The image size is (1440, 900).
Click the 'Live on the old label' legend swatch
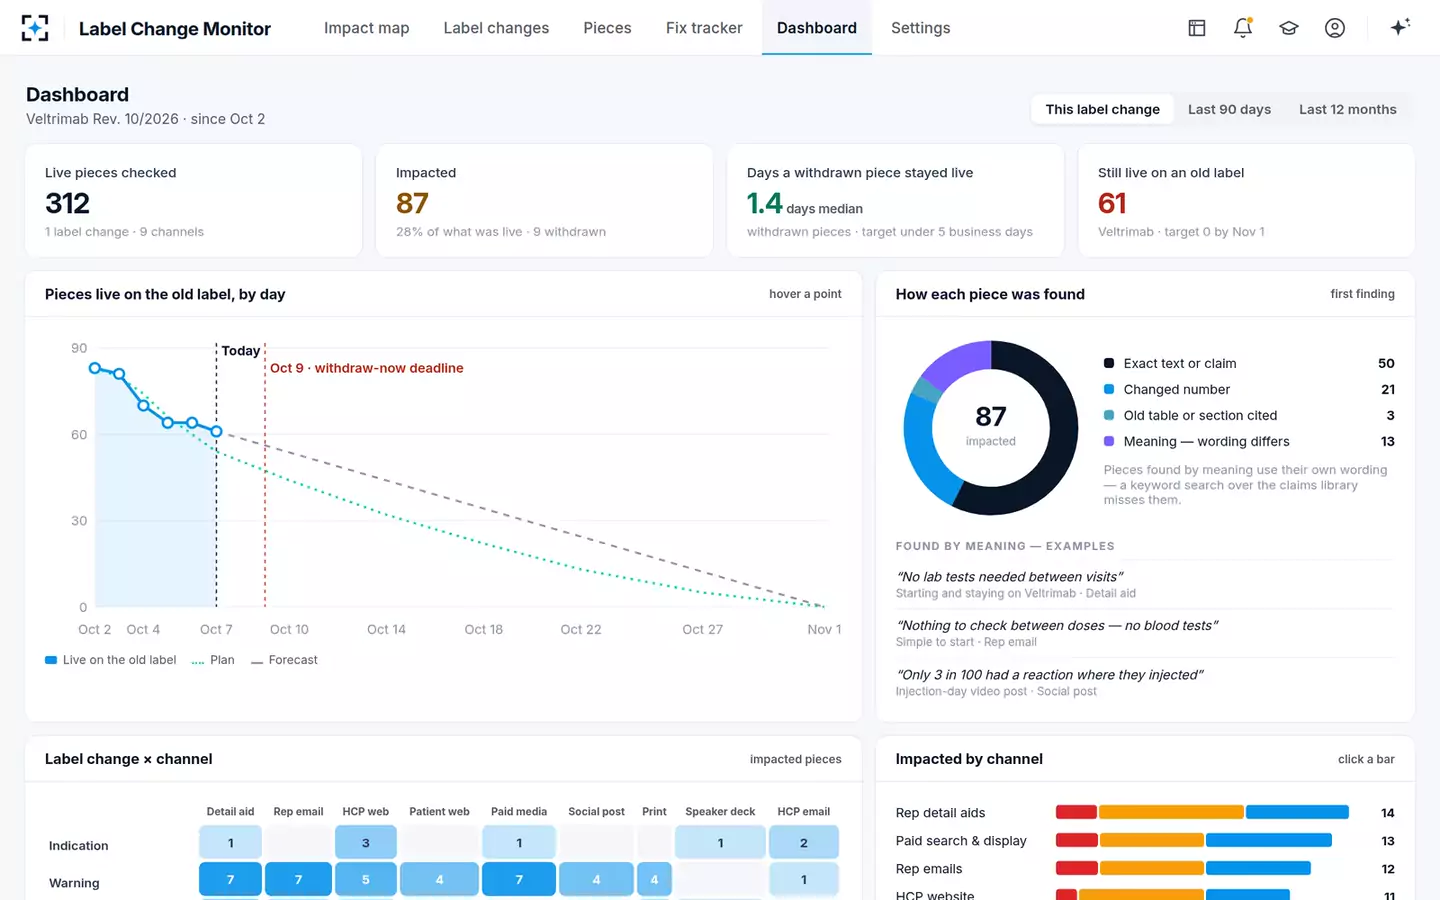51,660
